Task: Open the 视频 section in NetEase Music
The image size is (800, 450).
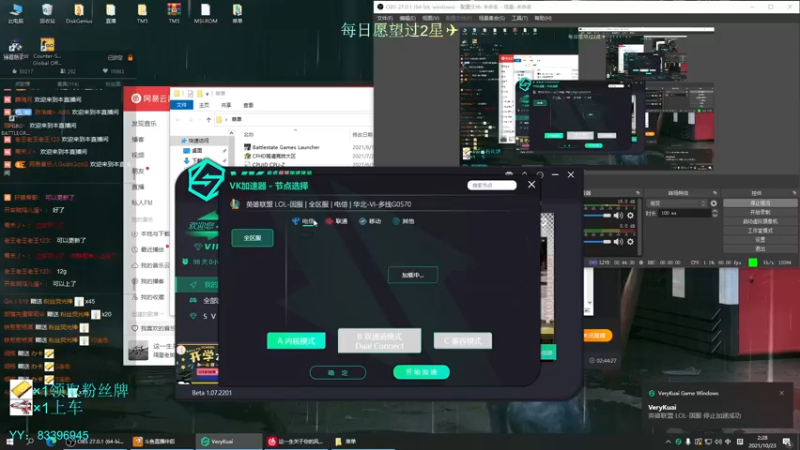Action: point(138,155)
